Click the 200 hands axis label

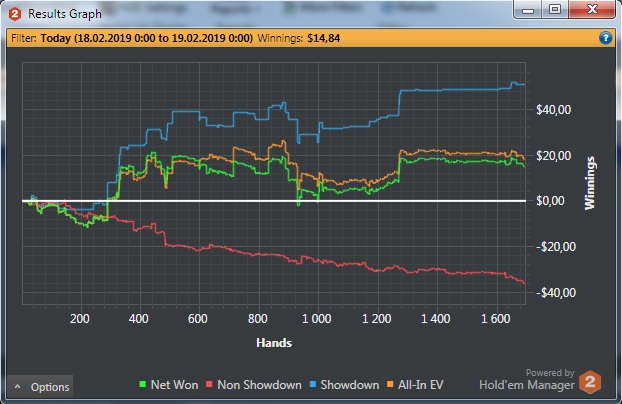[79, 319]
